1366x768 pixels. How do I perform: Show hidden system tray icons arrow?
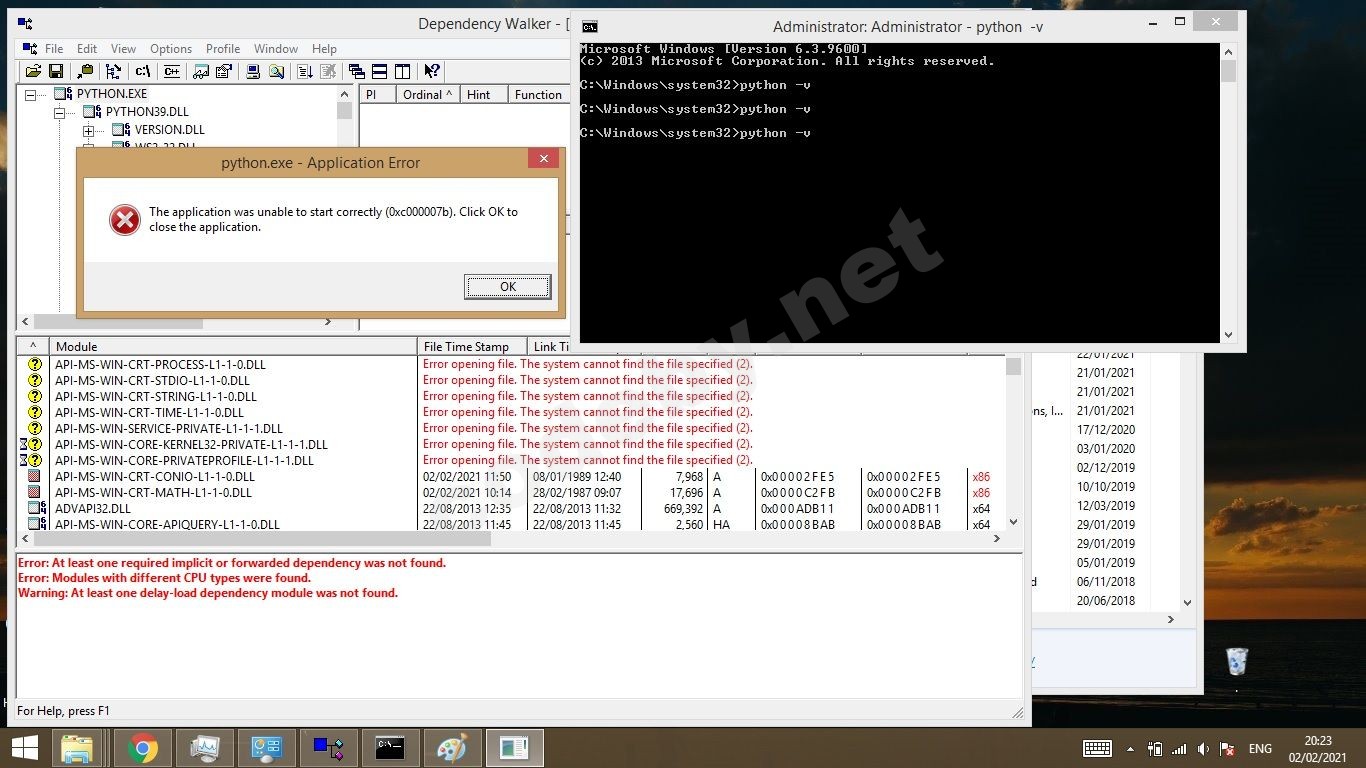[1130, 749]
